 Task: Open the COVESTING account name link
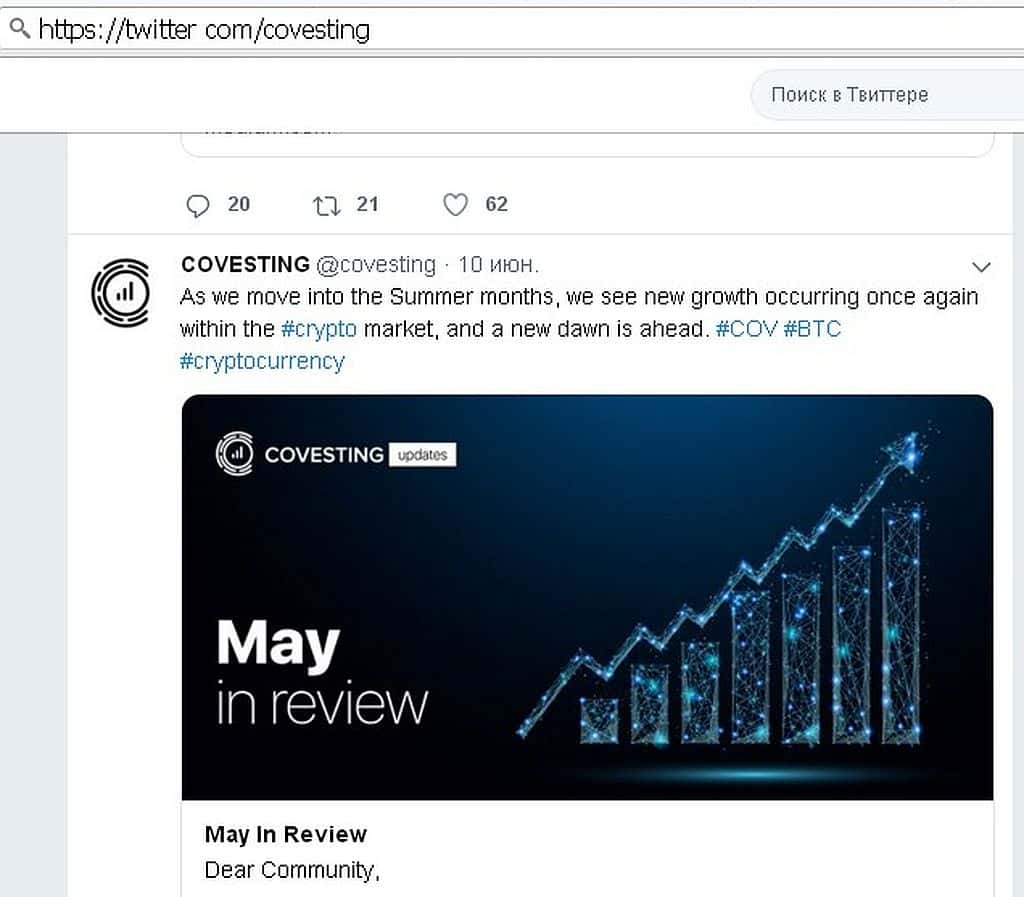(245, 265)
